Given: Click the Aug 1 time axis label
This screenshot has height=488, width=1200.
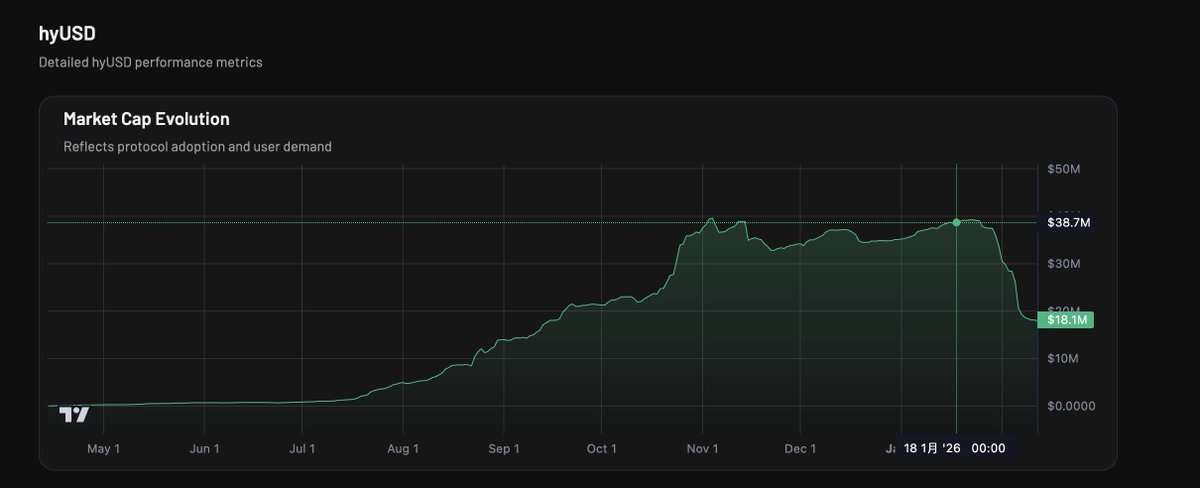Looking at the screenshot, I should [x=403, y=449].
